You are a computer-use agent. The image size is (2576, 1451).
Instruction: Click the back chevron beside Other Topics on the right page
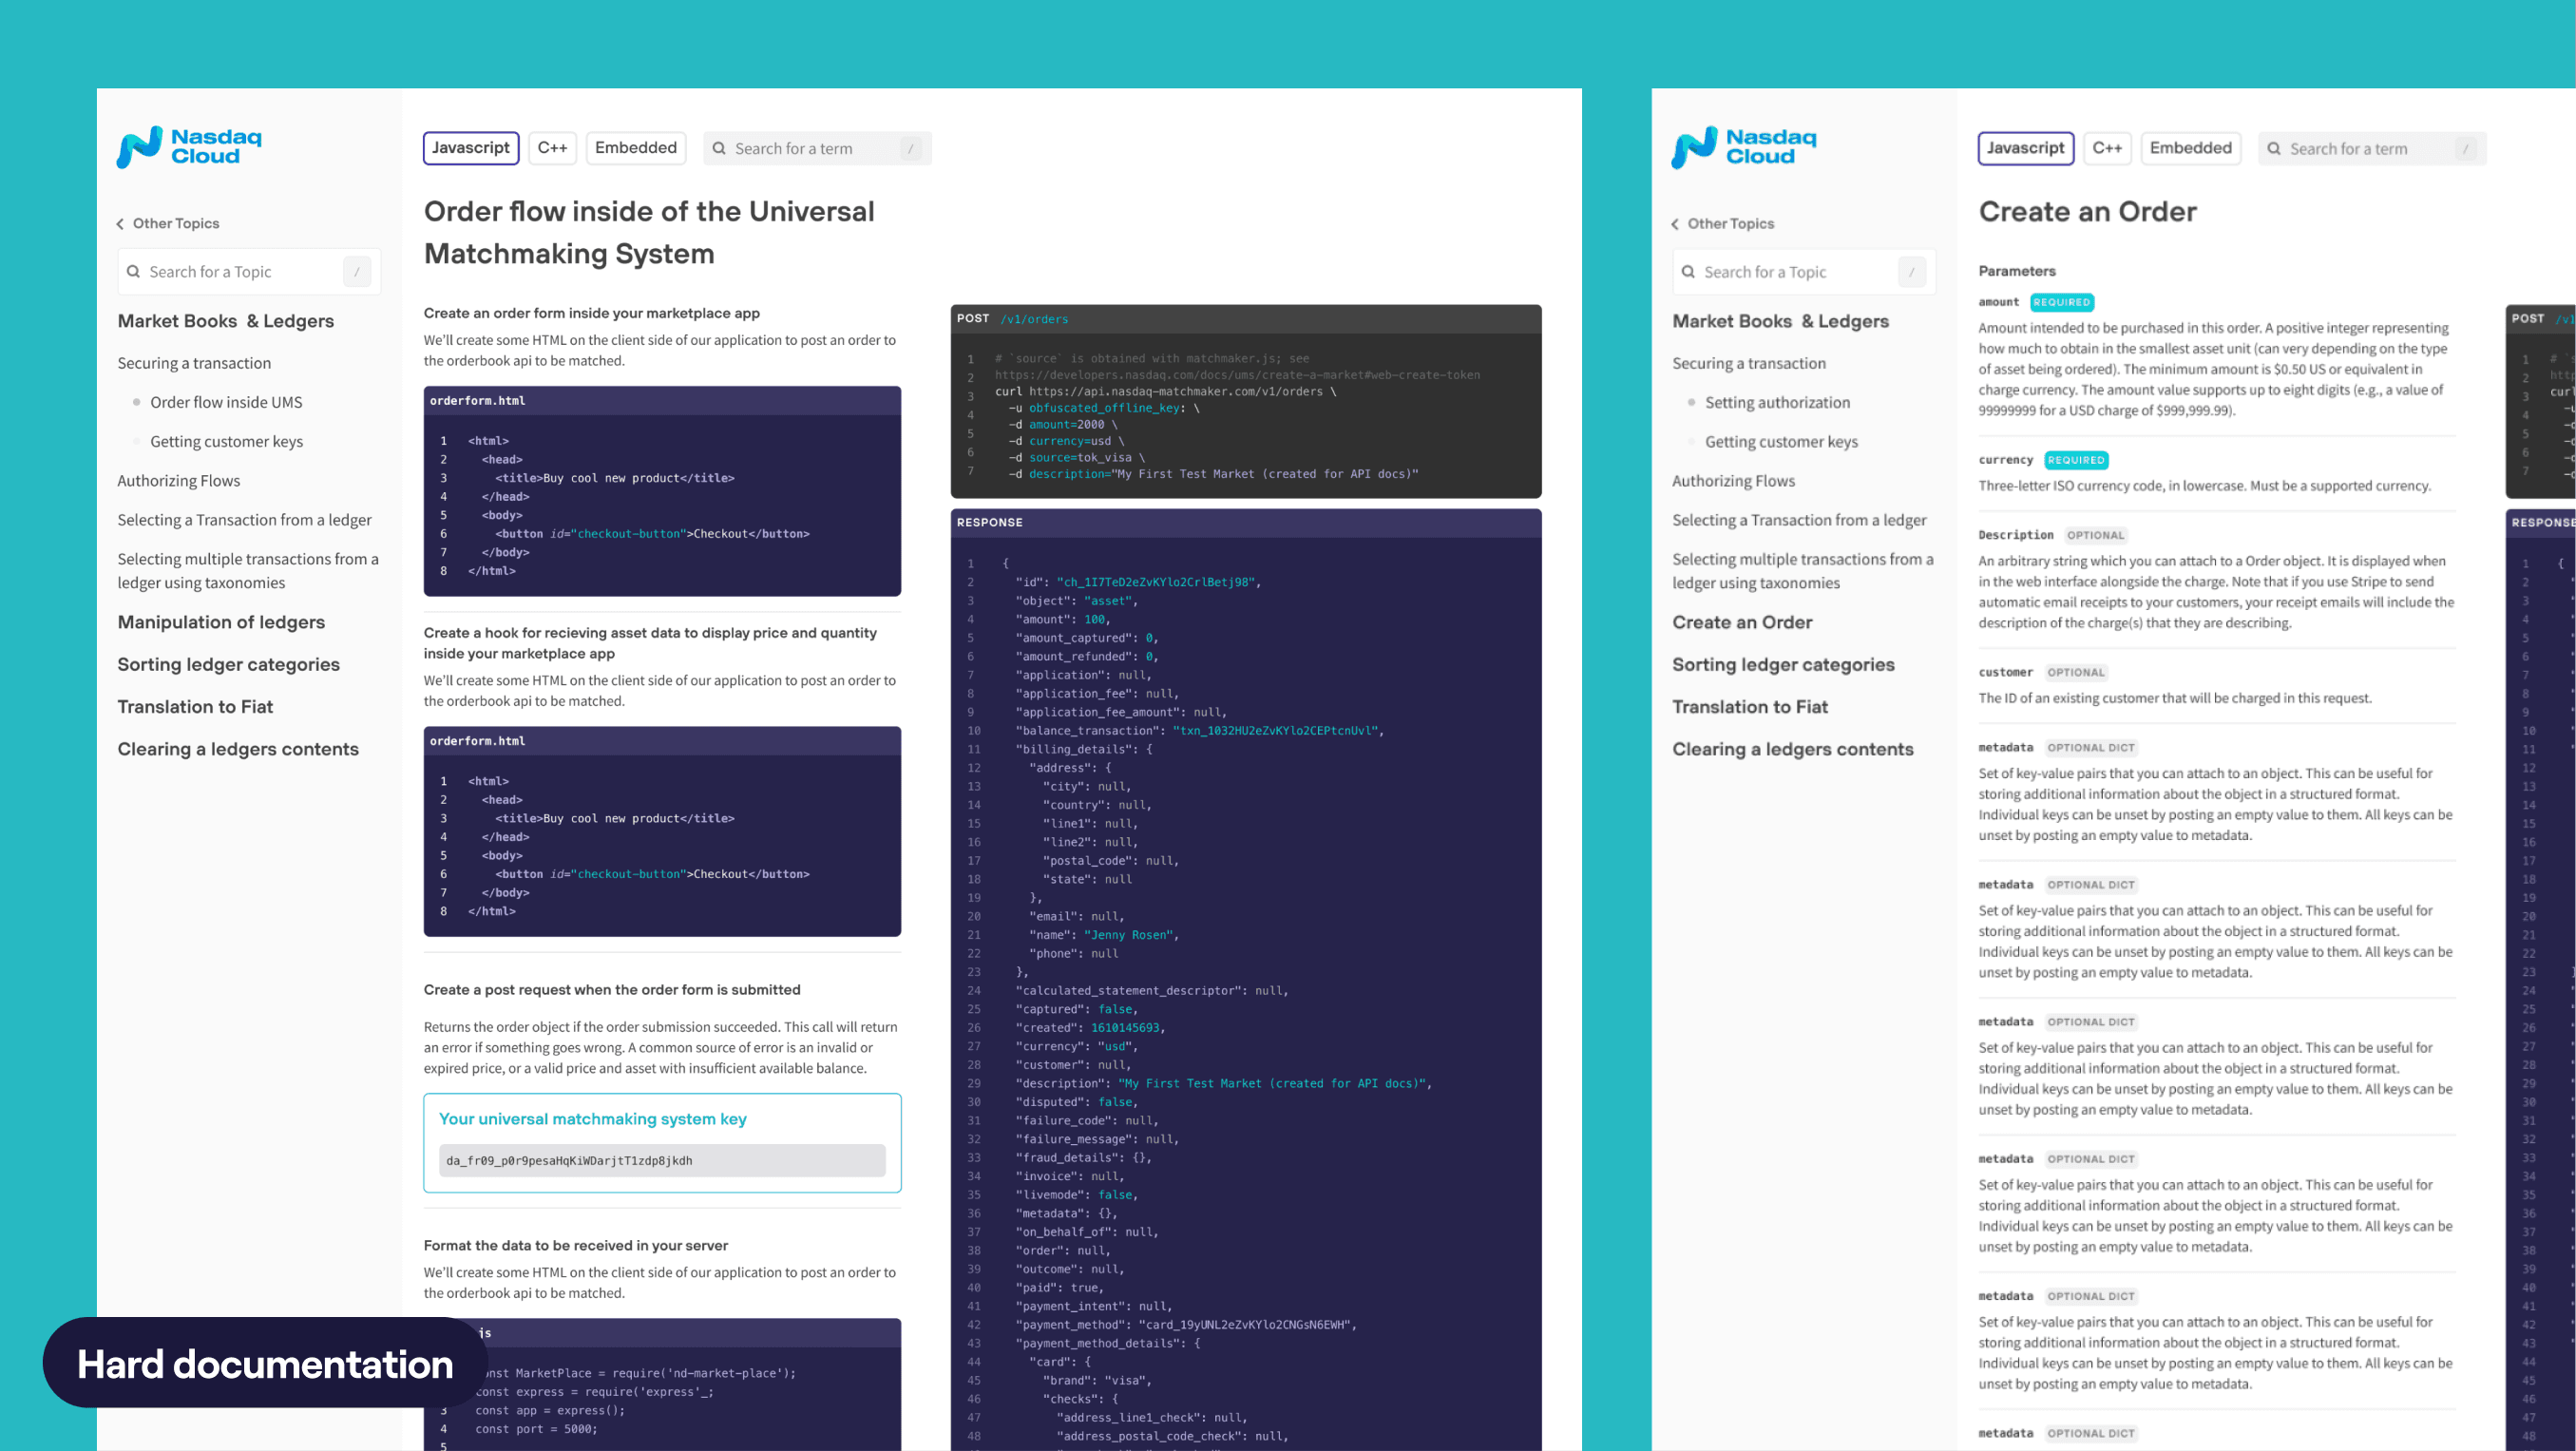click(1675, 224)
